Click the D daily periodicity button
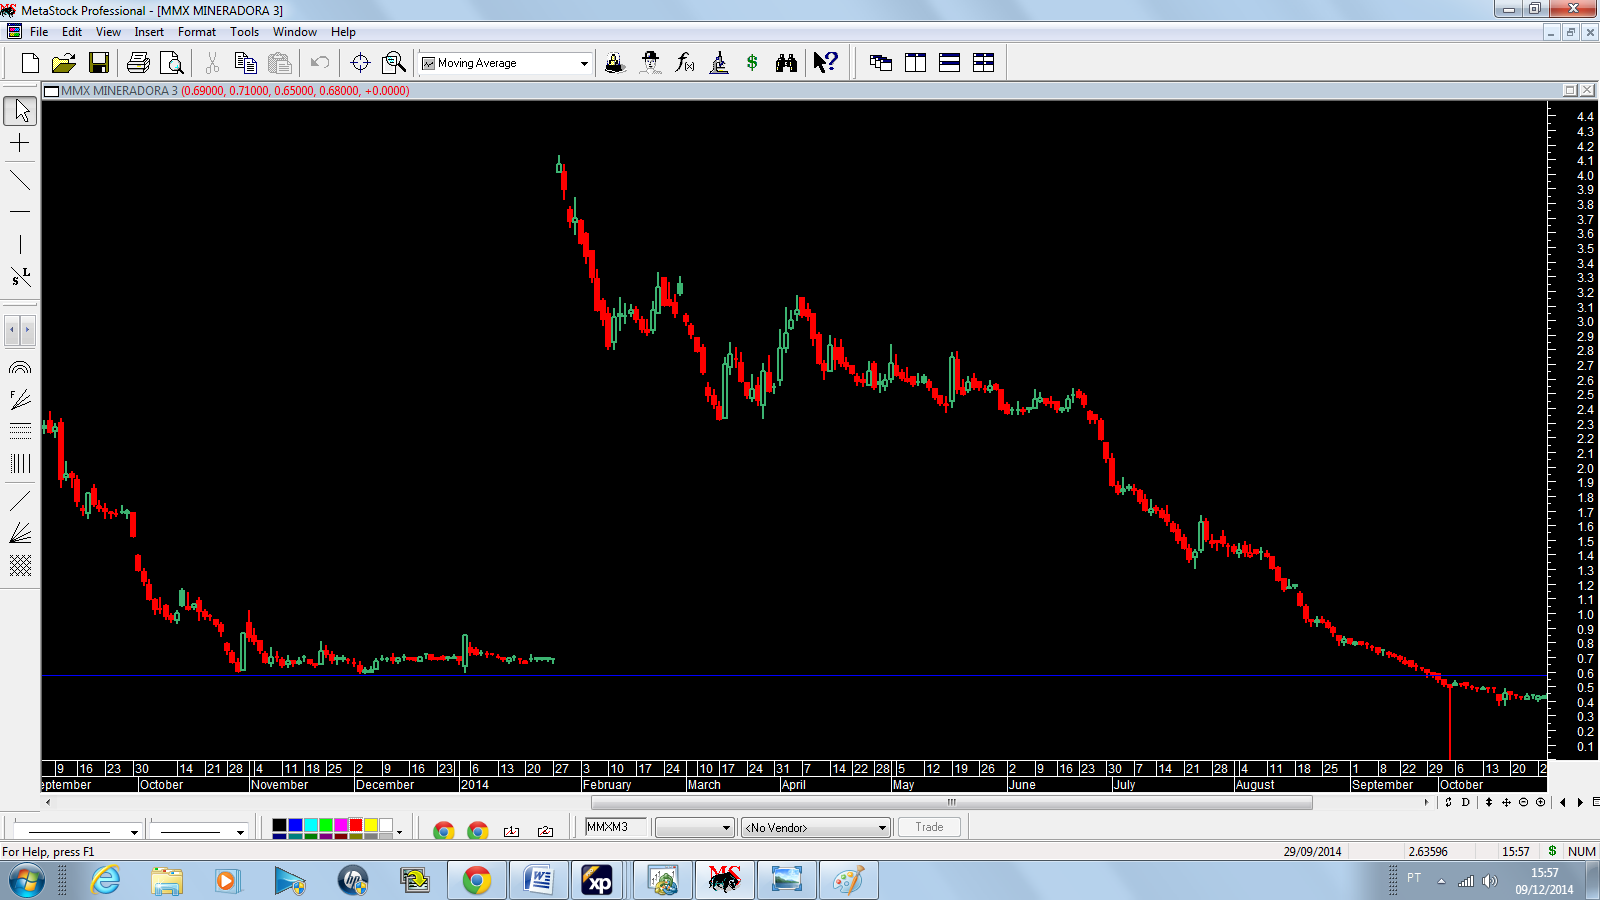 [x=1466, y=802]
